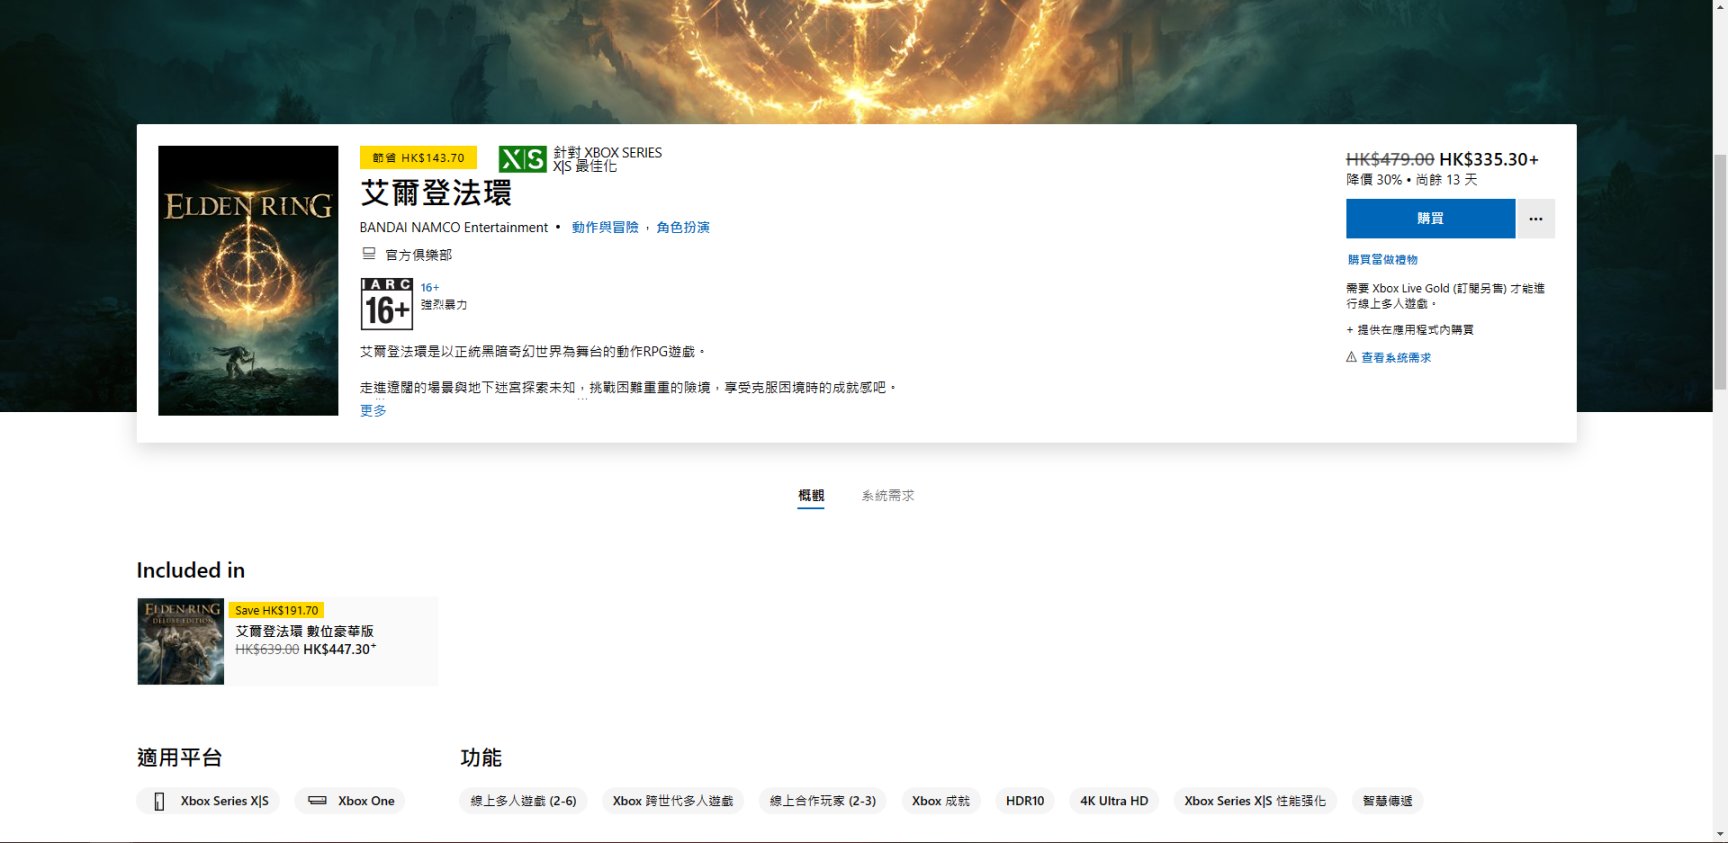Click the blue 購買 buy button
The height and width of the screenshot is (843, 1728).
(x=1430, y=218)
